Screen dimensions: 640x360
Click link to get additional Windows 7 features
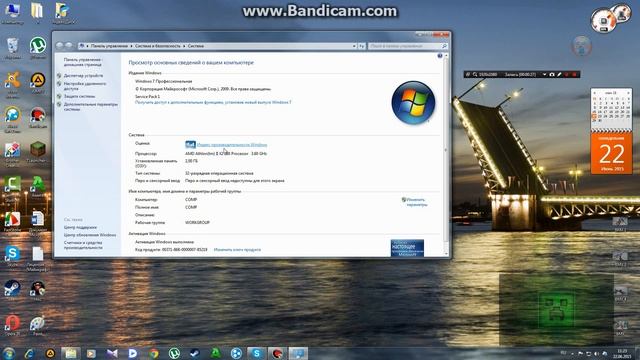(213, 102)
